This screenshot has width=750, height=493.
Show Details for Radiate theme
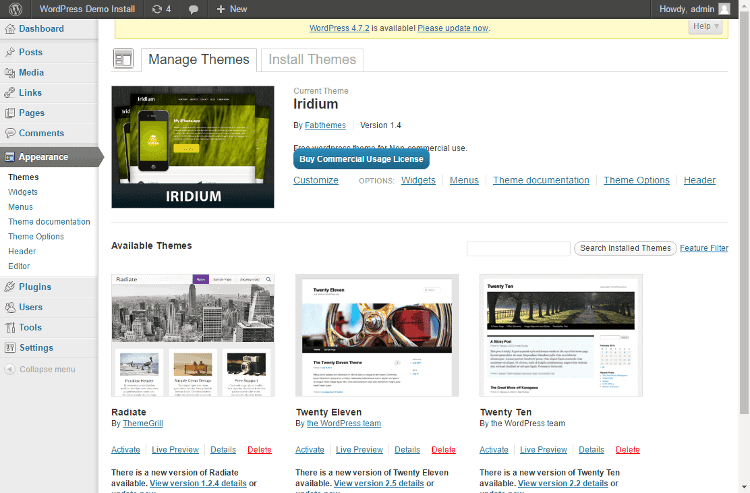coord(223,450)
